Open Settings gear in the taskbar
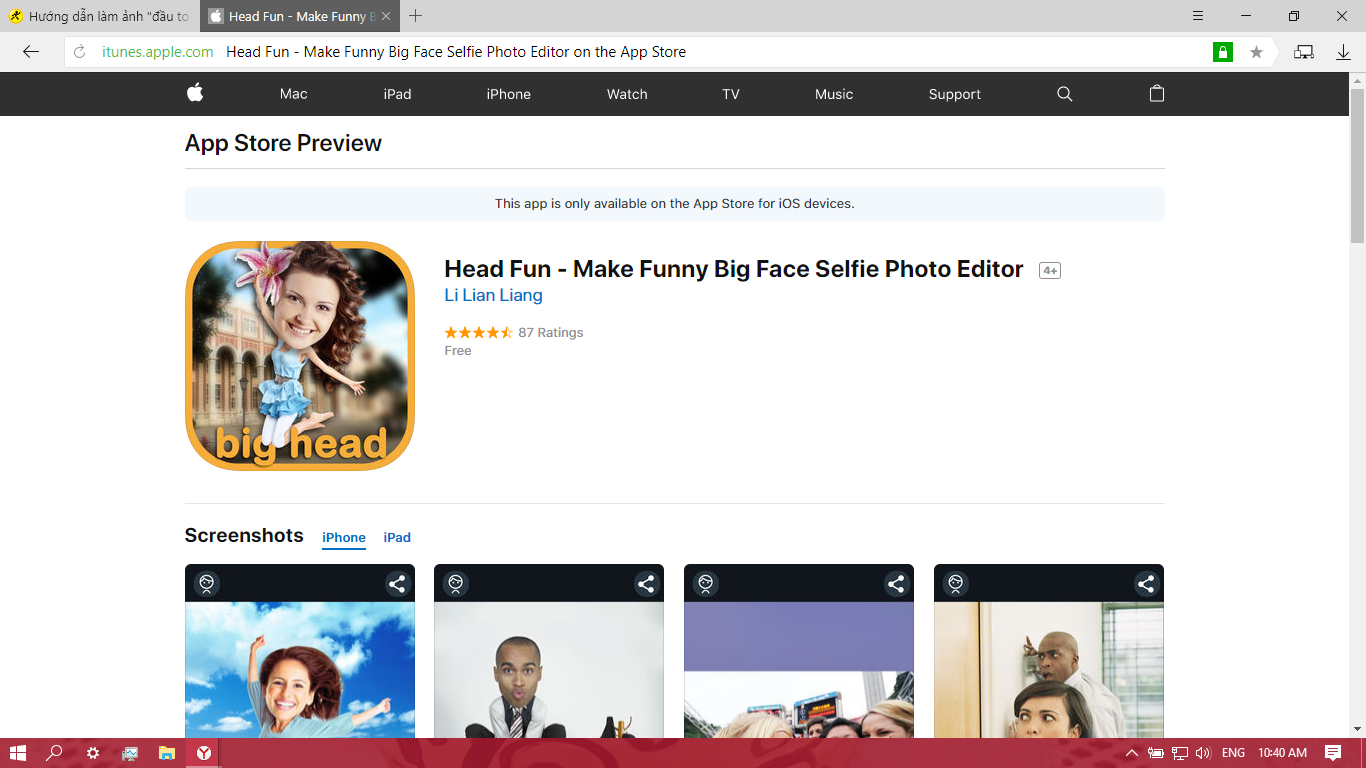The height and width of the screenshot is (768, 1366). pos(93,753)
